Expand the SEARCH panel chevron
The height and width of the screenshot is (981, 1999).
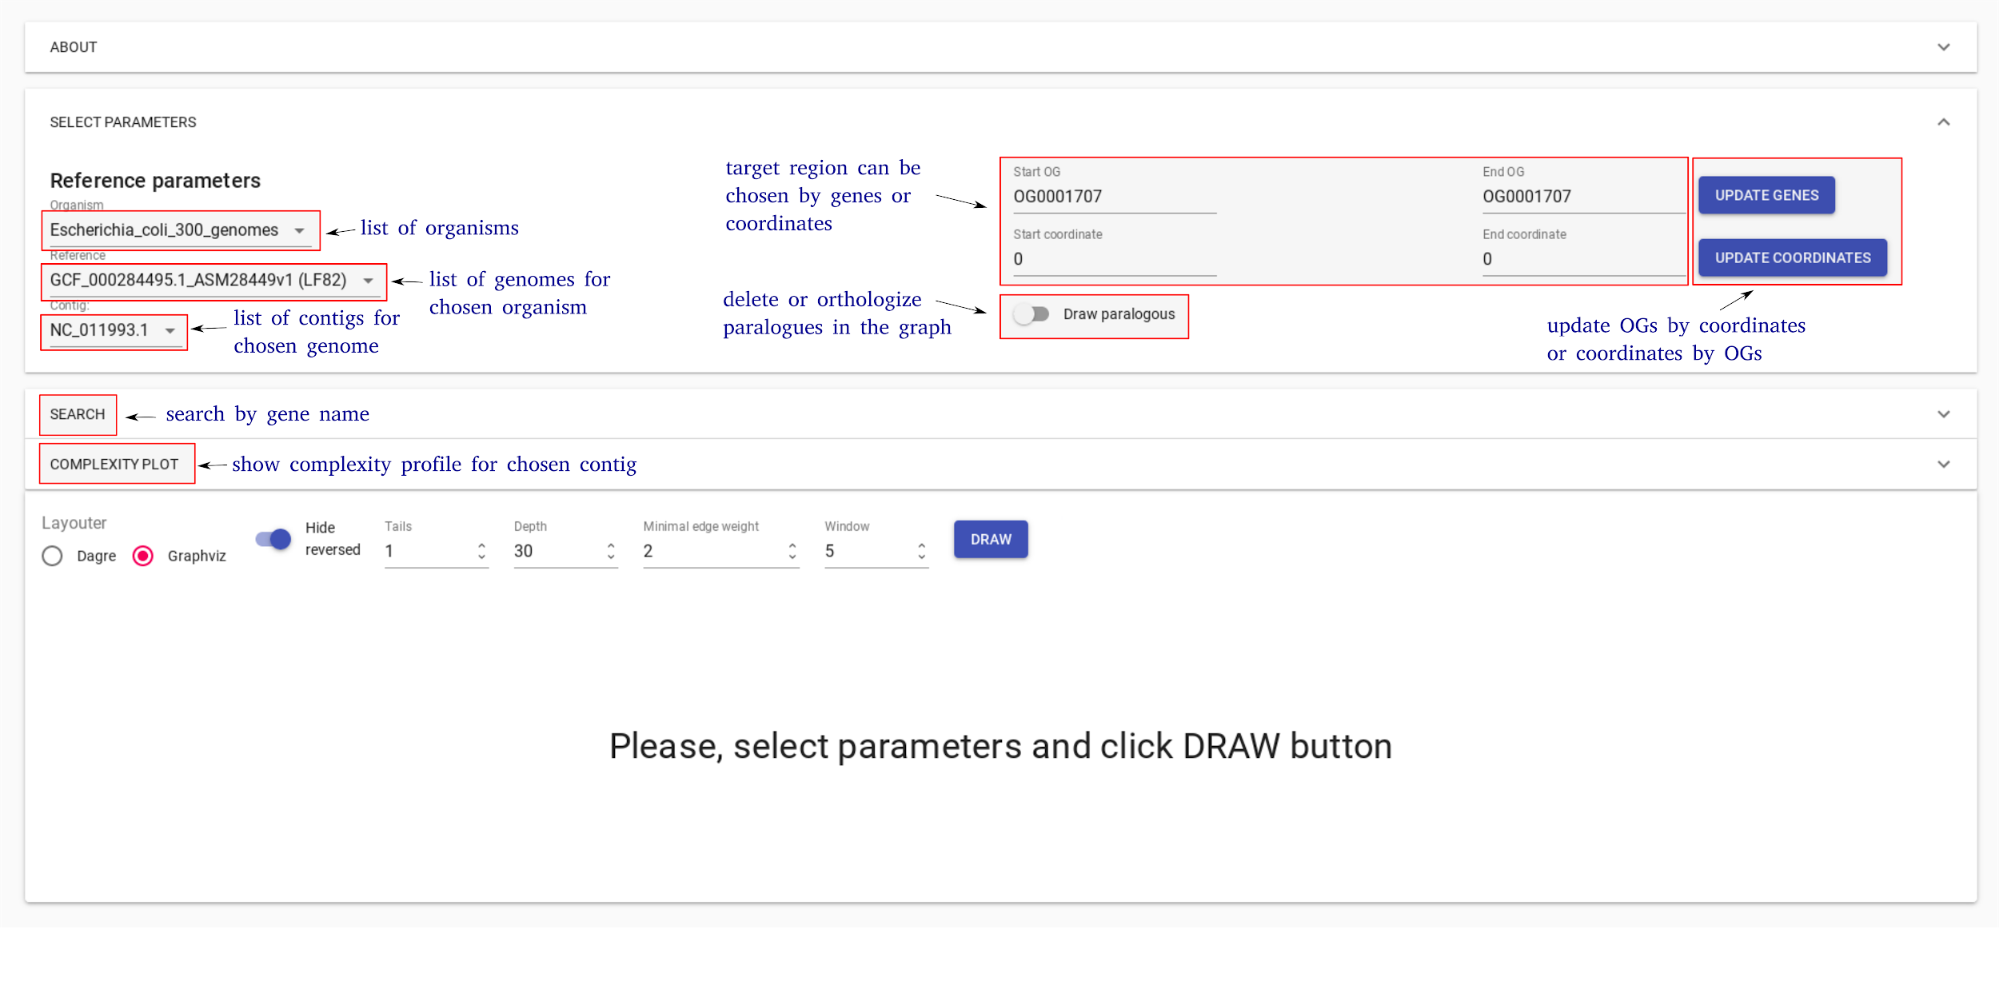(x=1943, y=414)
